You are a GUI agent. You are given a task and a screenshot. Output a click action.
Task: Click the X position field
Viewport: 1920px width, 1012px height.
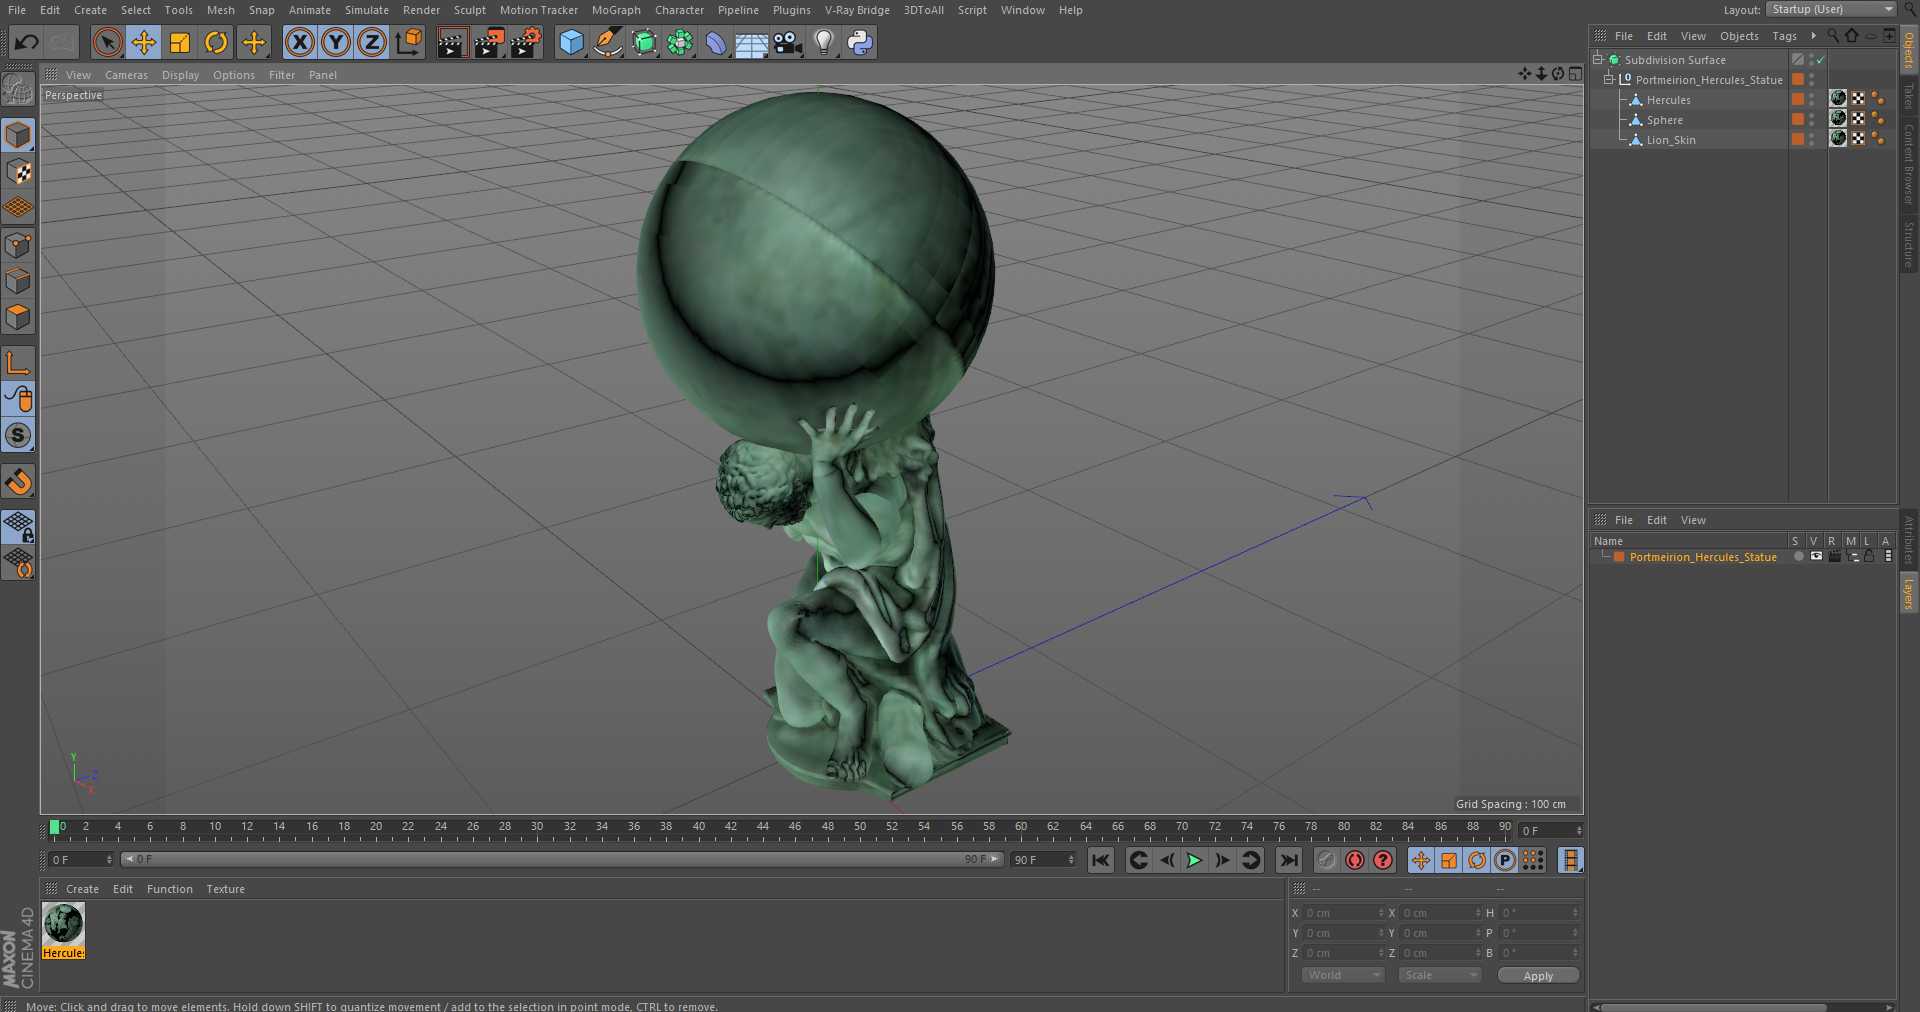pyautogui.click(x=1343, y=913)
